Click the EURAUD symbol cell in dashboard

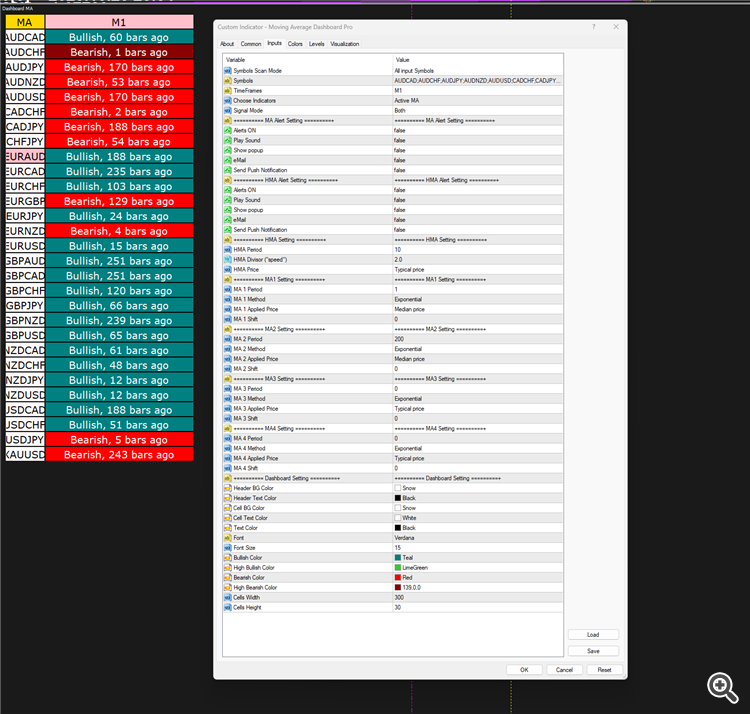tap(25, 156)
